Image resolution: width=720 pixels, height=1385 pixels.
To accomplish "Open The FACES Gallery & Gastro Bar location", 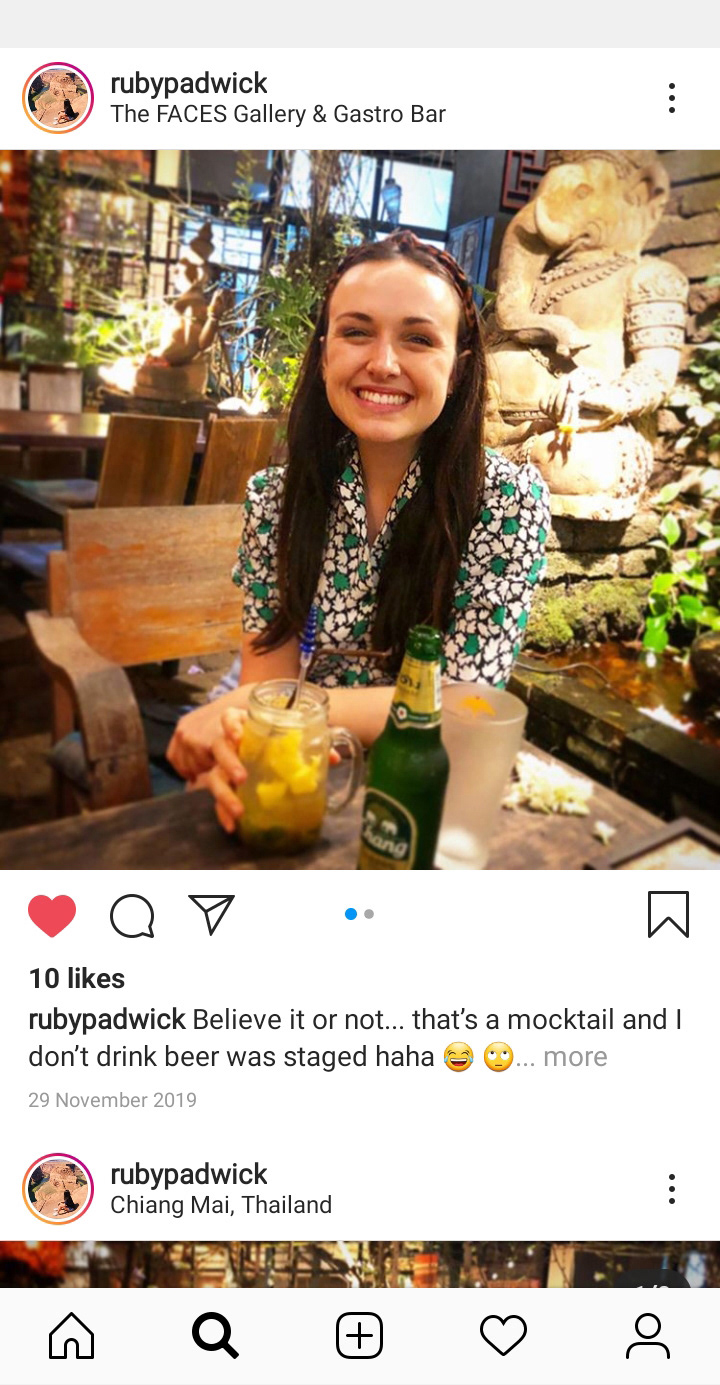I will [x=278, y=114].
